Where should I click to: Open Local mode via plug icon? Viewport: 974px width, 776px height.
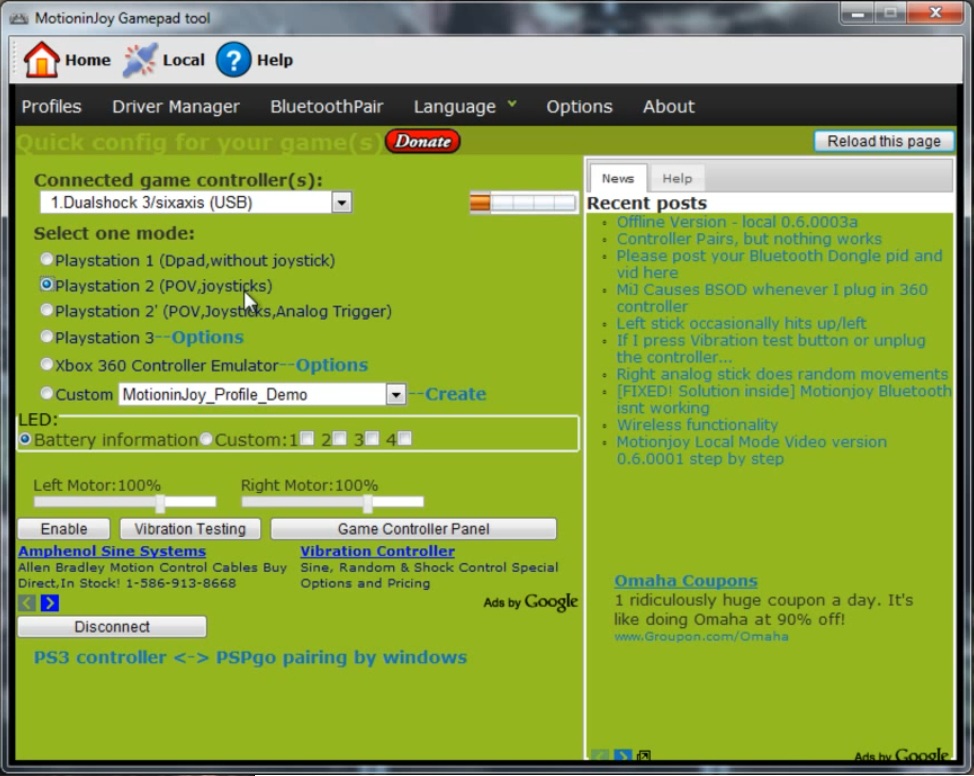(140, 60)
